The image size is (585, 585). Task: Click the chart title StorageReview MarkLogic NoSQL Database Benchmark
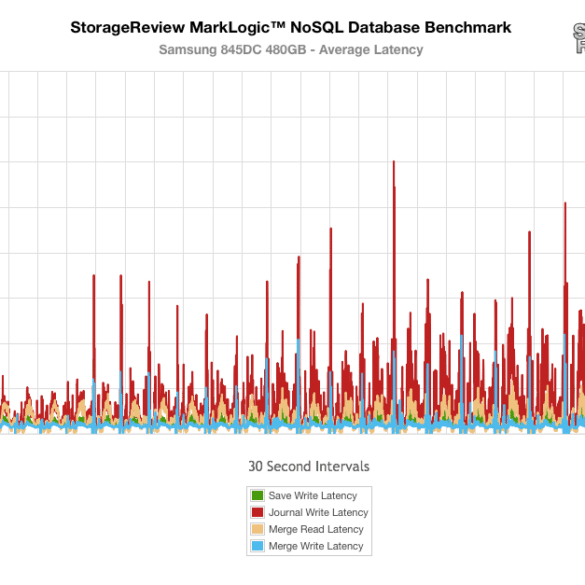pyautogui.click(x=291, y=28)
